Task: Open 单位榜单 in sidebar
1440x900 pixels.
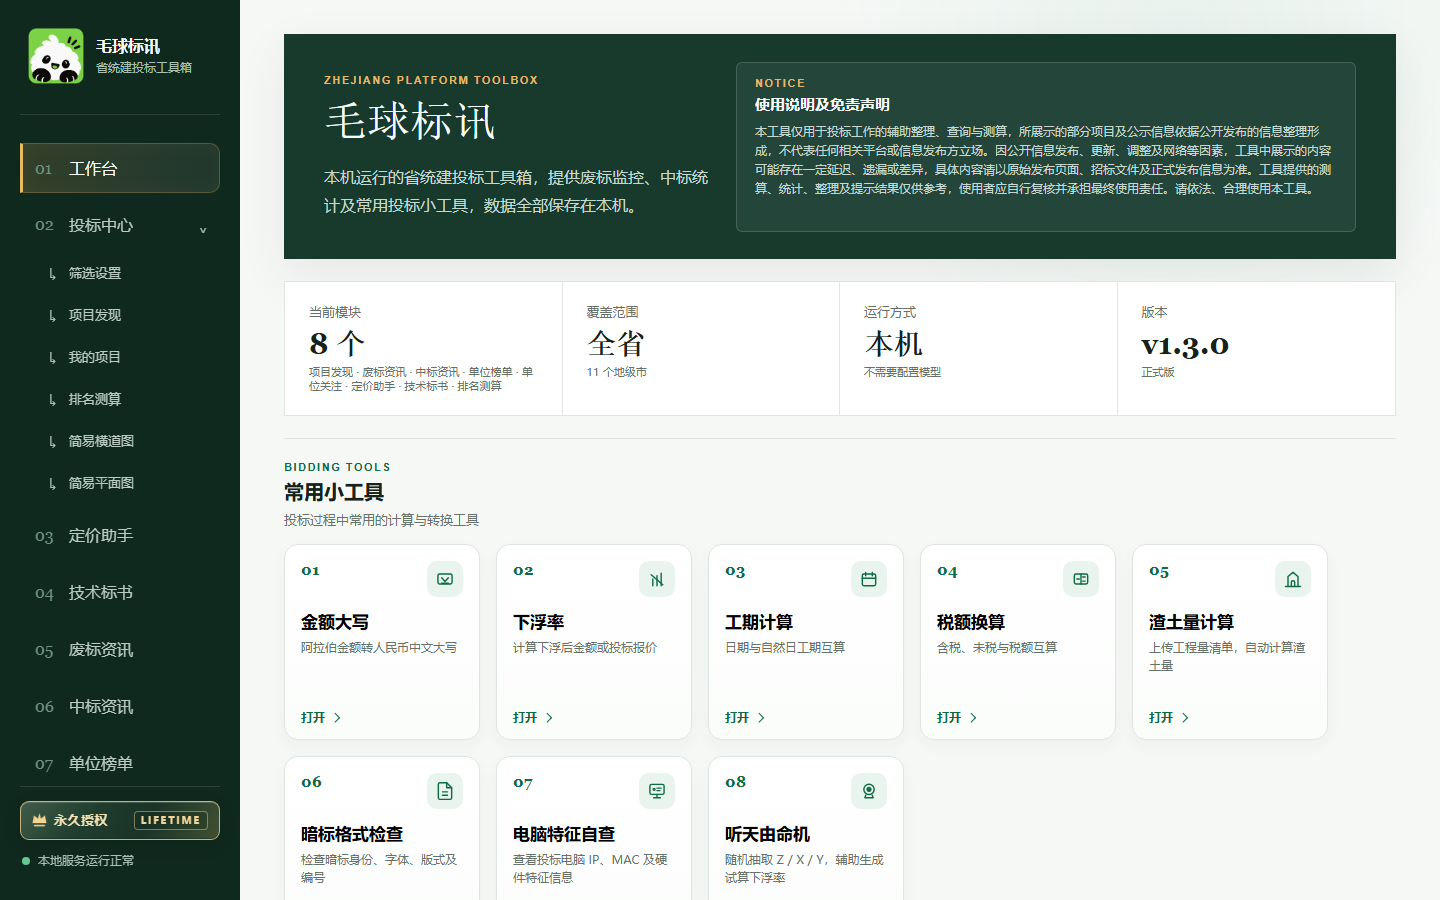Action: coord(120,764)
